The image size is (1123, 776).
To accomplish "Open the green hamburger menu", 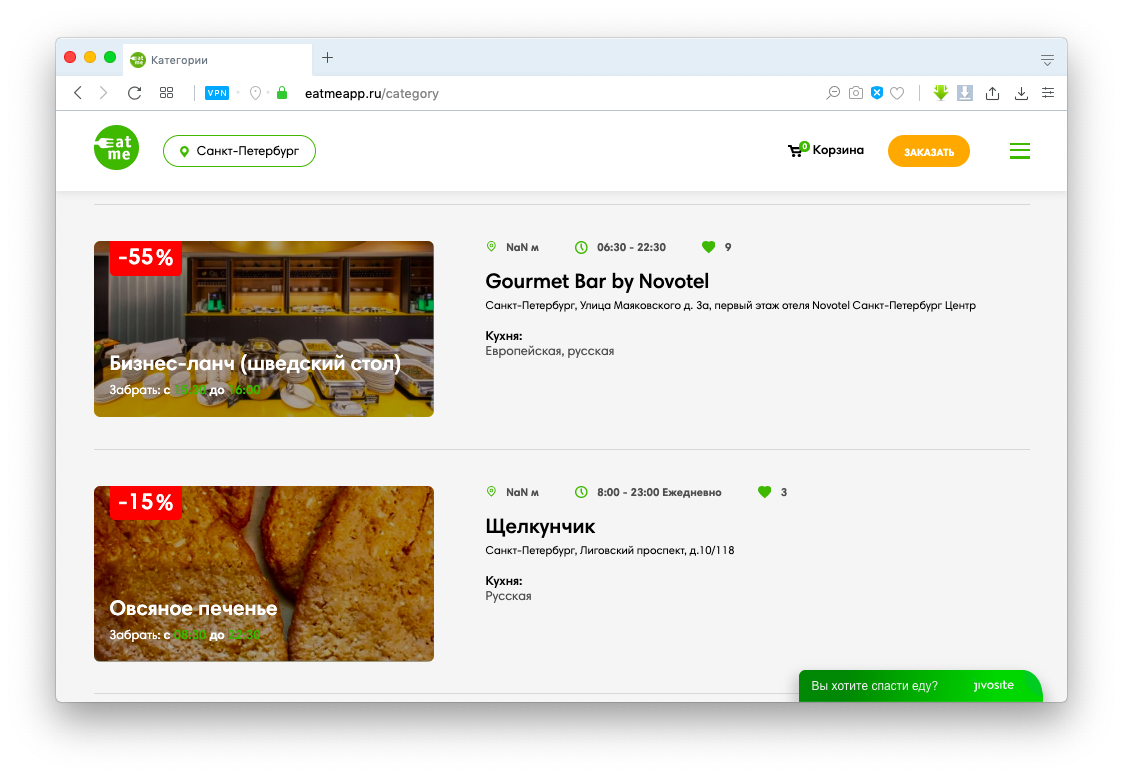I will 1019,151.
